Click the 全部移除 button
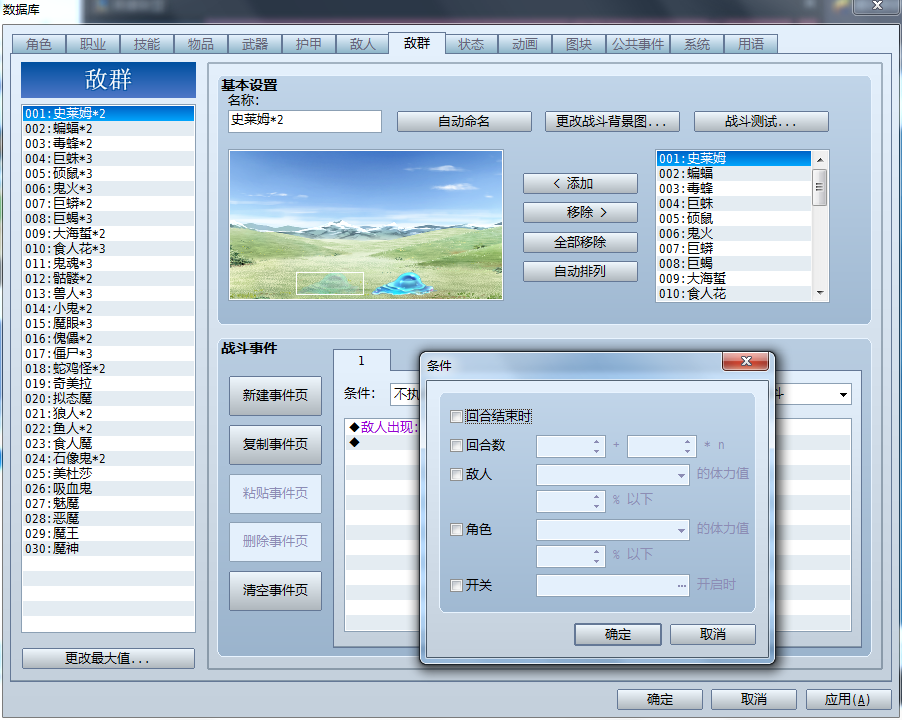 580,242
